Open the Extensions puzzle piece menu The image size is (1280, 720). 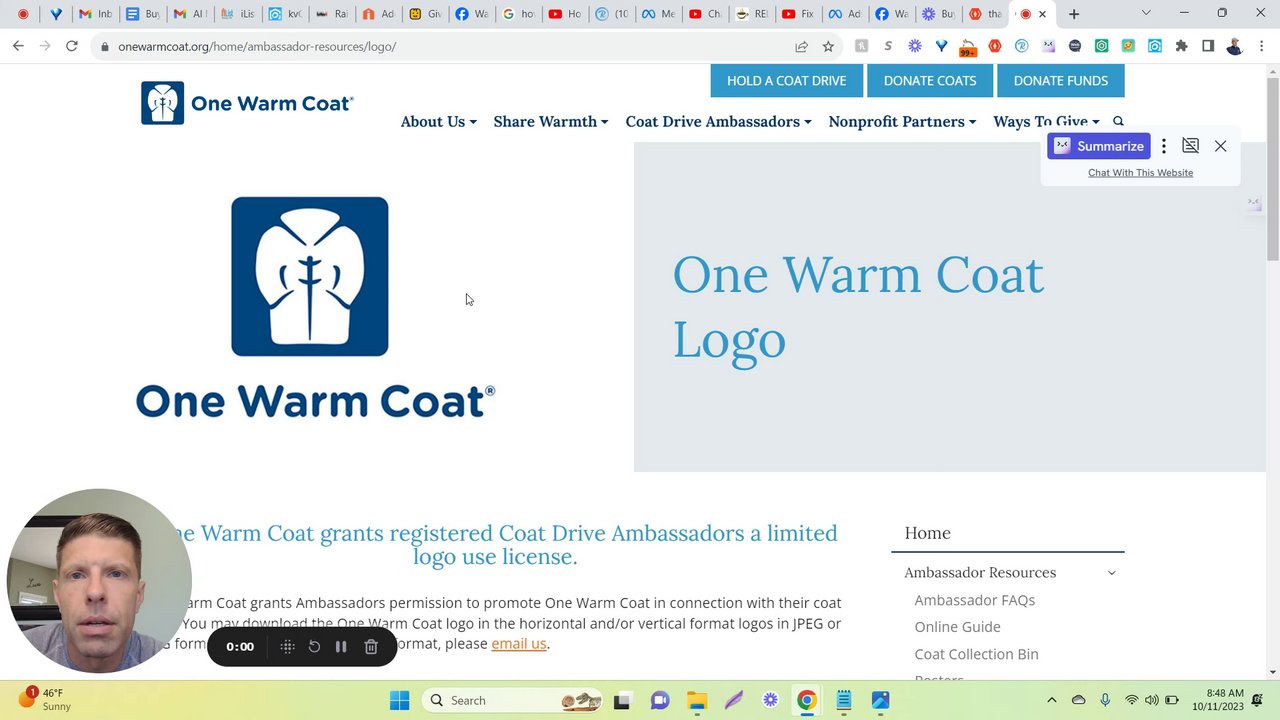[1182, 46]
